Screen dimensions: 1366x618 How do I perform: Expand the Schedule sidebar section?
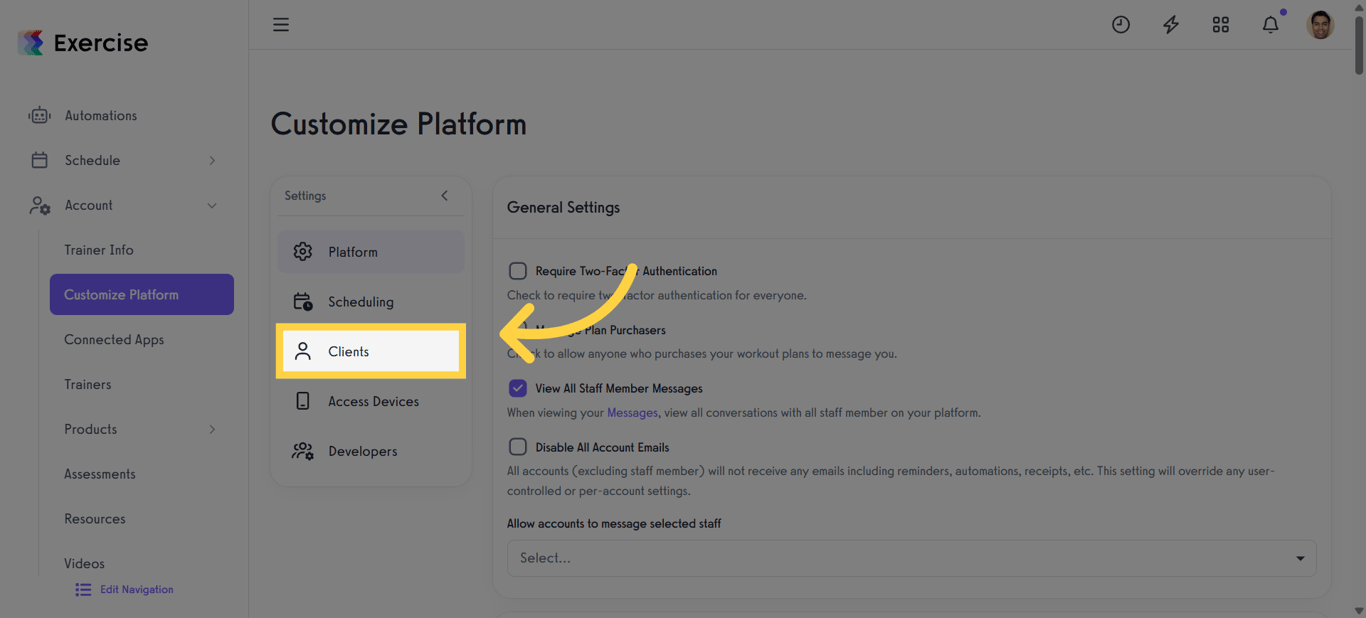point(211,160)
